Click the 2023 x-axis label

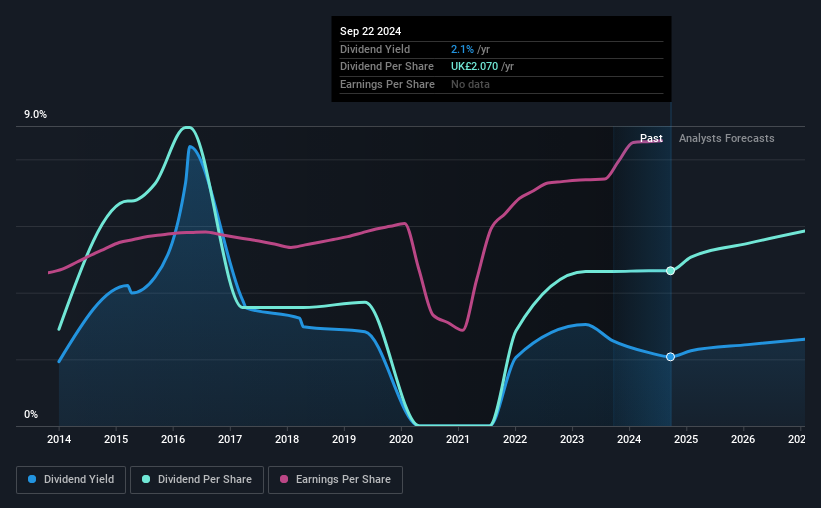tap(572, 439)
